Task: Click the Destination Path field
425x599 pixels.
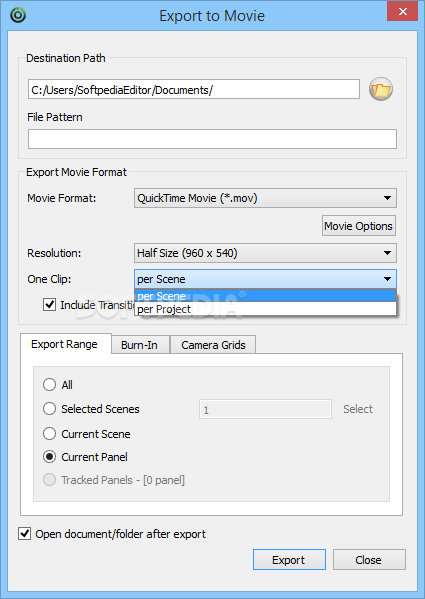Action: coord(194,89)
